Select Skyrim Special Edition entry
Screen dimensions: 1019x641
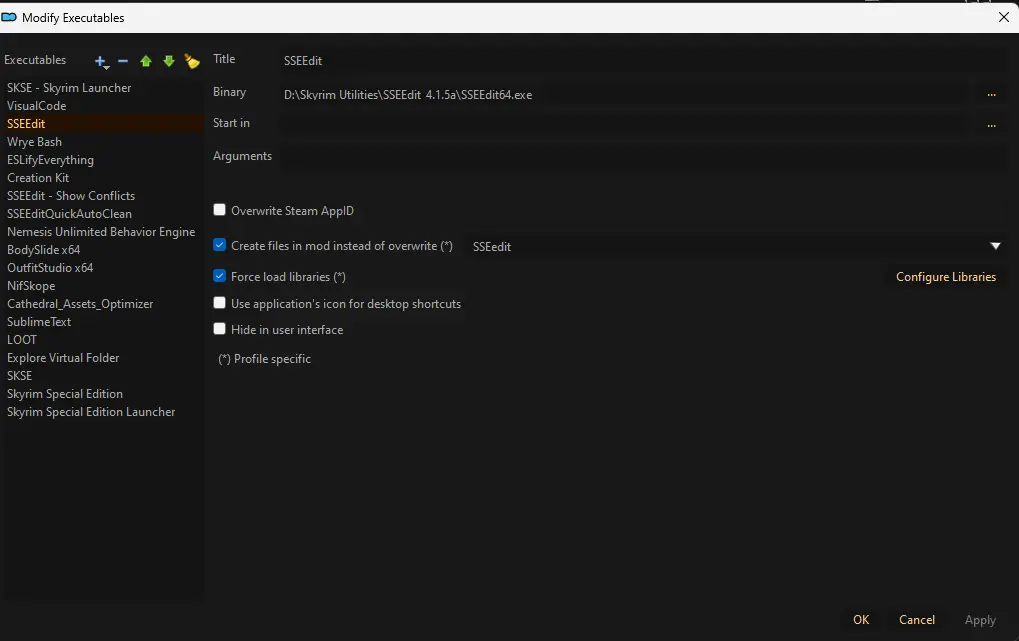102,394
